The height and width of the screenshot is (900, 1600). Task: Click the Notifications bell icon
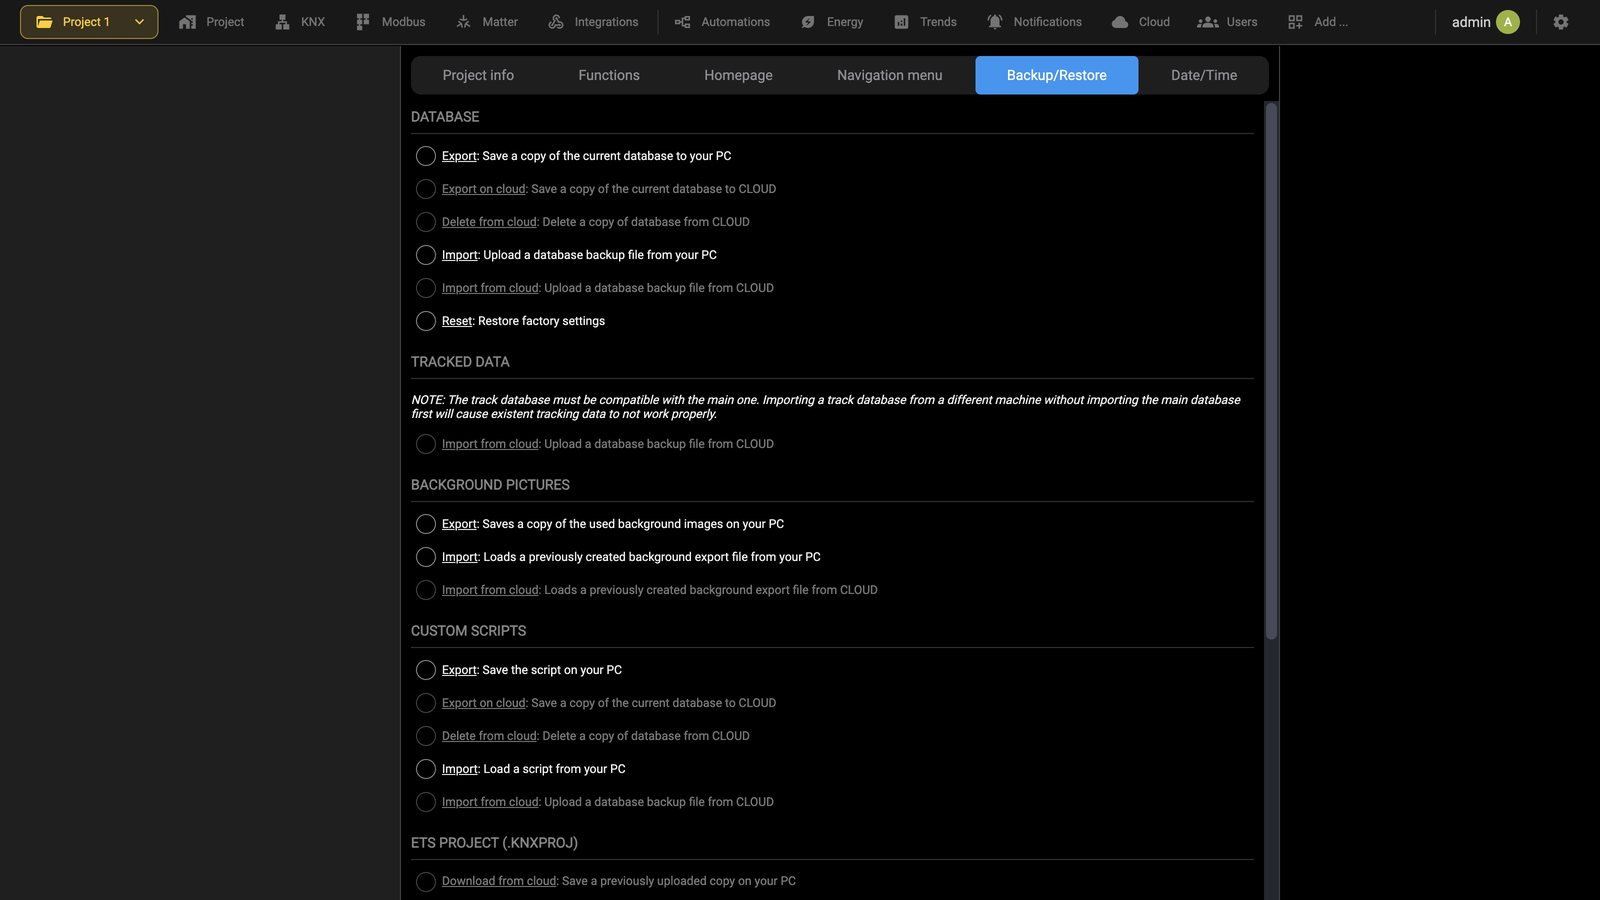coord(995,22)
